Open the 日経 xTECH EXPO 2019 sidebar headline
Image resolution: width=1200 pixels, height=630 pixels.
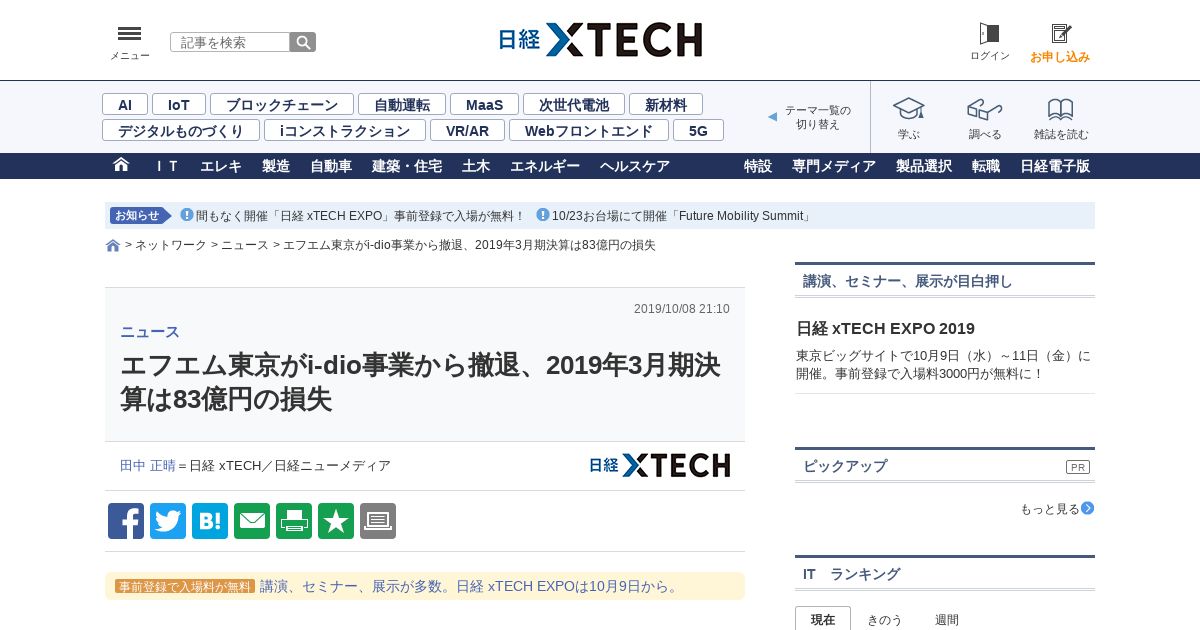click(x=885, y=328)
